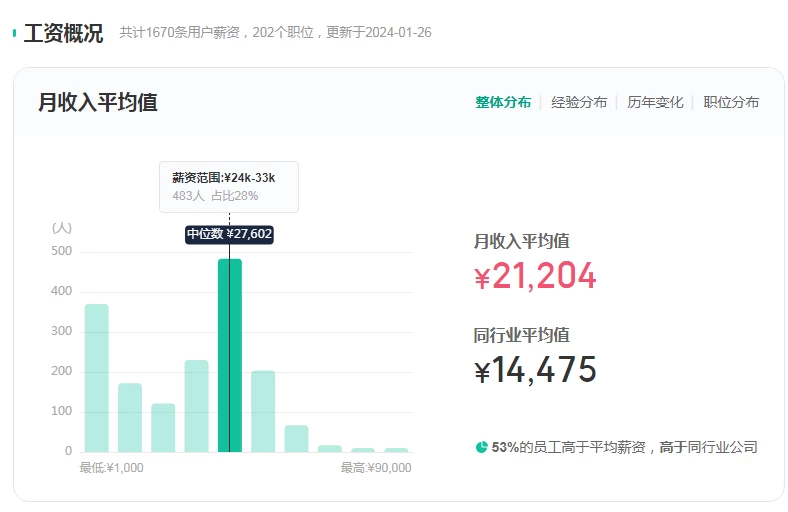This screenshot has width=788, height=512.
Task: Click the ¥14,475 industry average value
Action: pyautogui.click(x=535, y=370)
